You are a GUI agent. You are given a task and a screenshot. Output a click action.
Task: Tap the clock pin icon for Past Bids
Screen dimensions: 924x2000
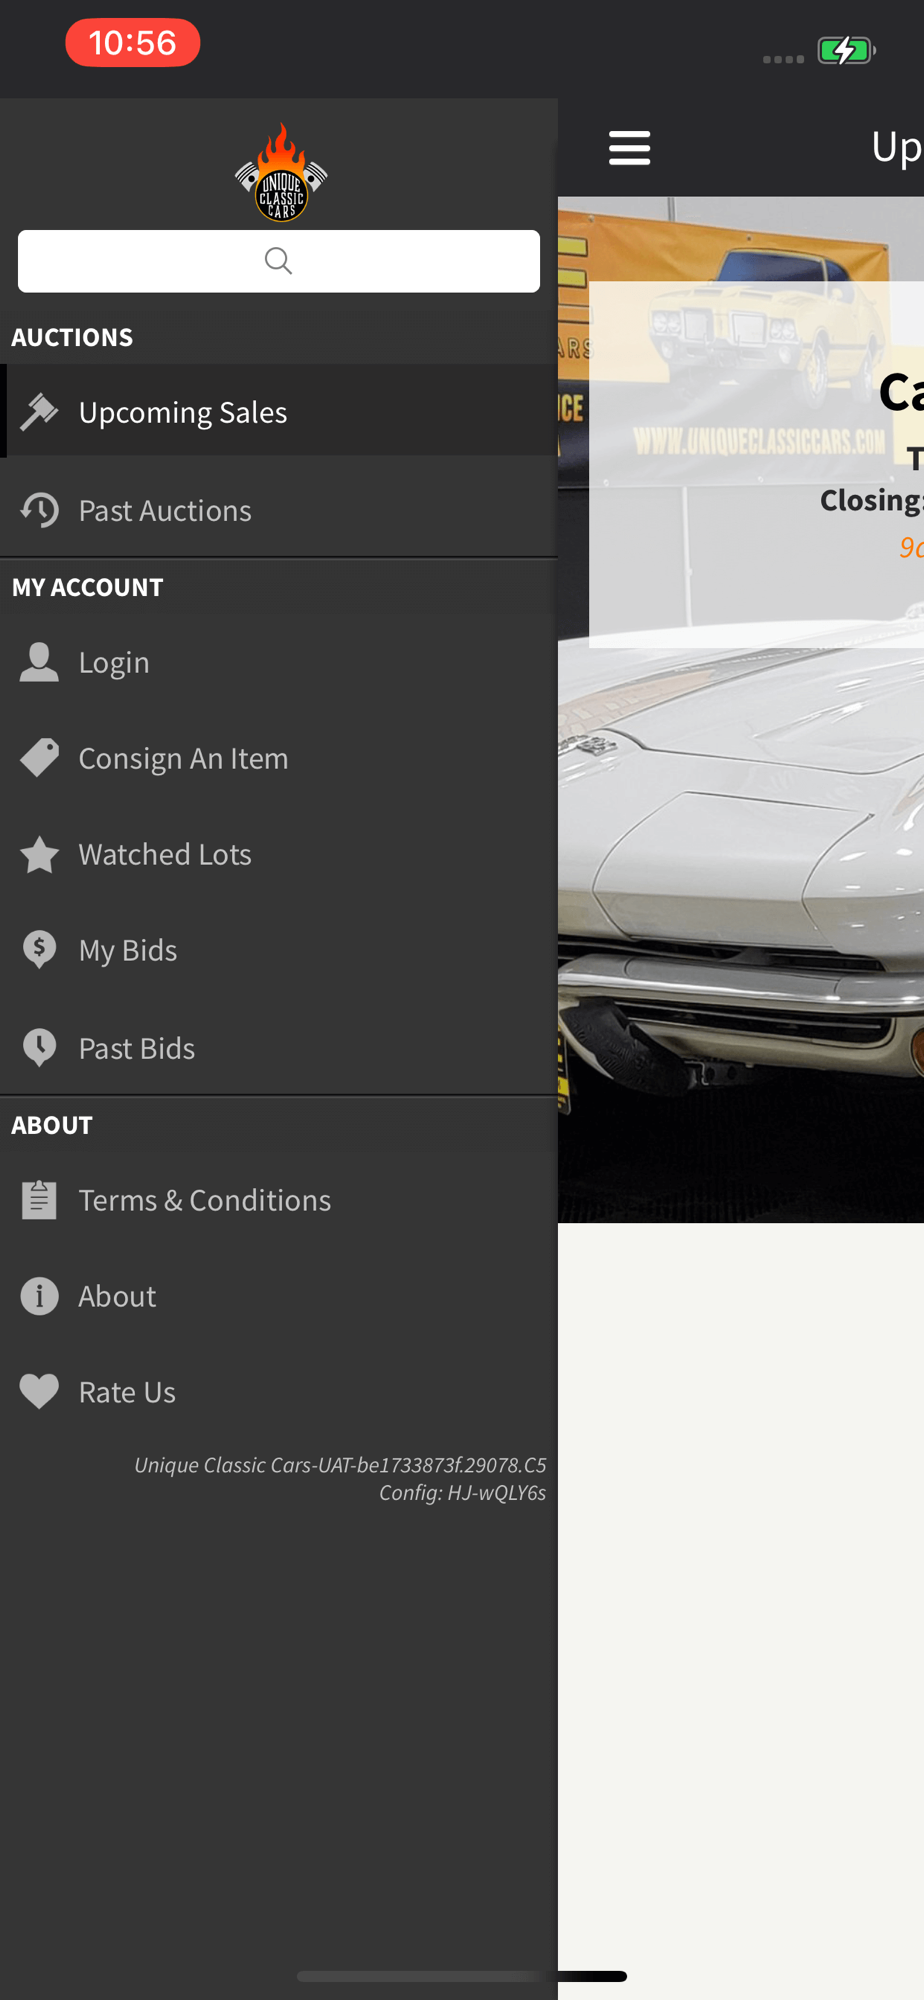click(x=39, y=1048)
